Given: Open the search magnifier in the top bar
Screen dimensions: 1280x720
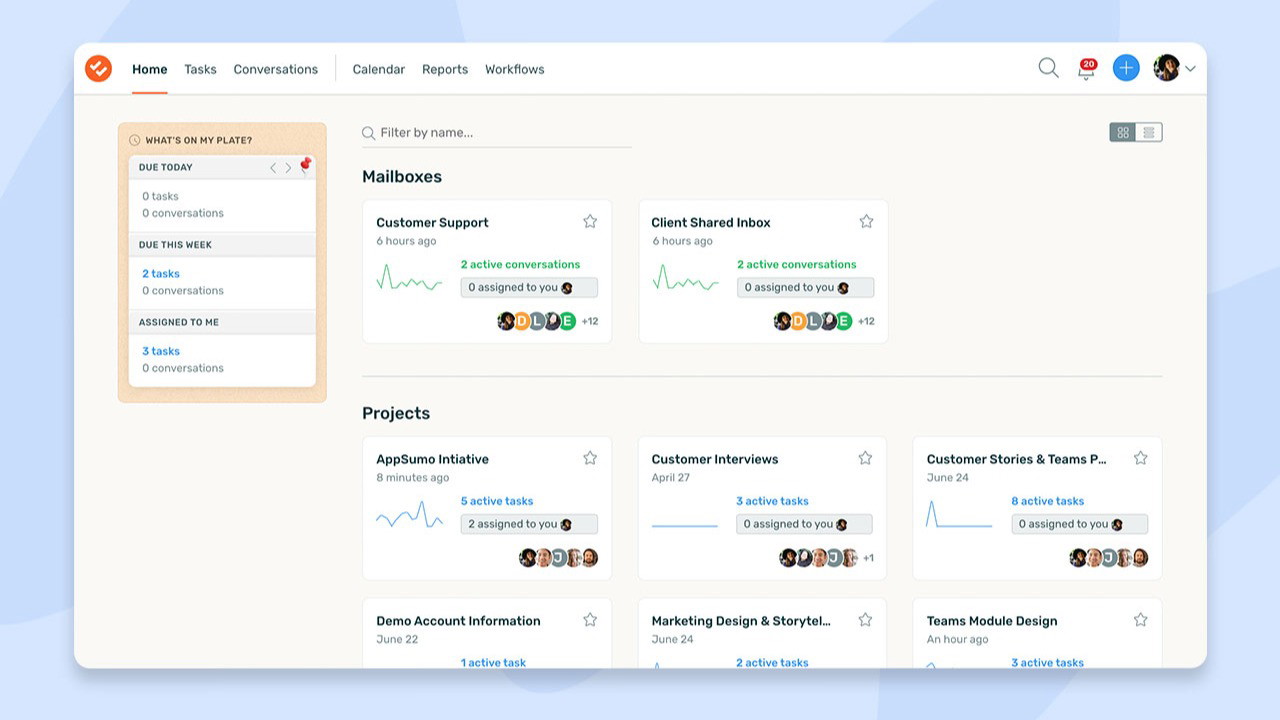Looking at the screenshot, I should (x=1048, y=68).
